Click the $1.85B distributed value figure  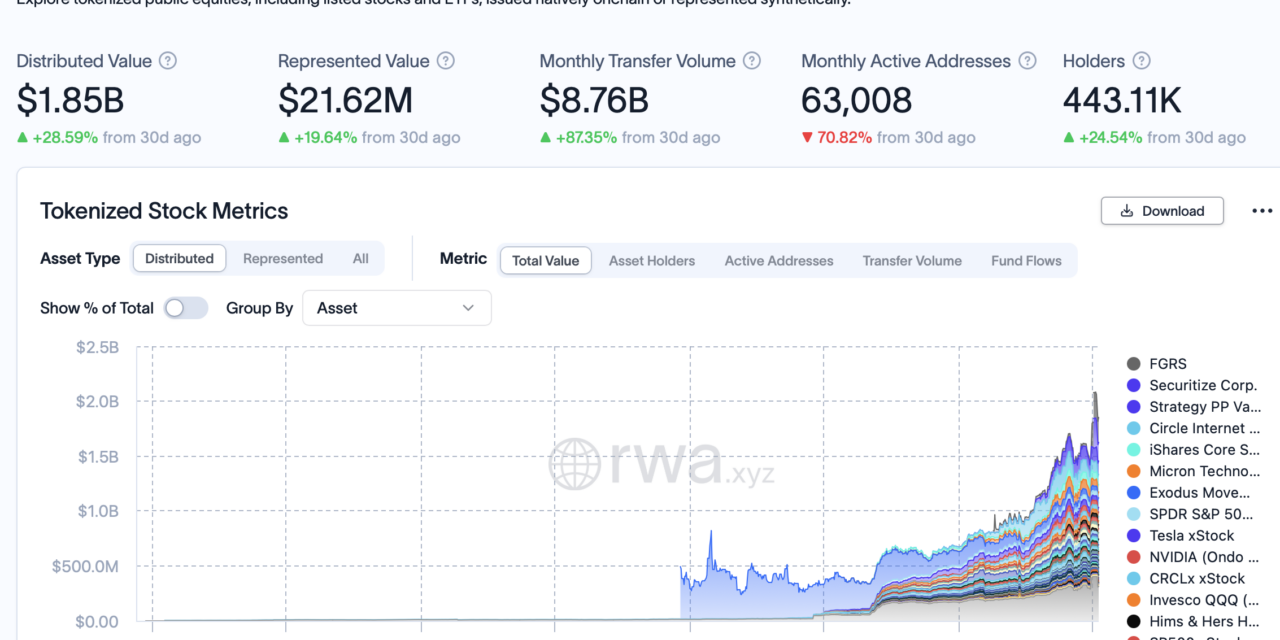coord(70,100)
